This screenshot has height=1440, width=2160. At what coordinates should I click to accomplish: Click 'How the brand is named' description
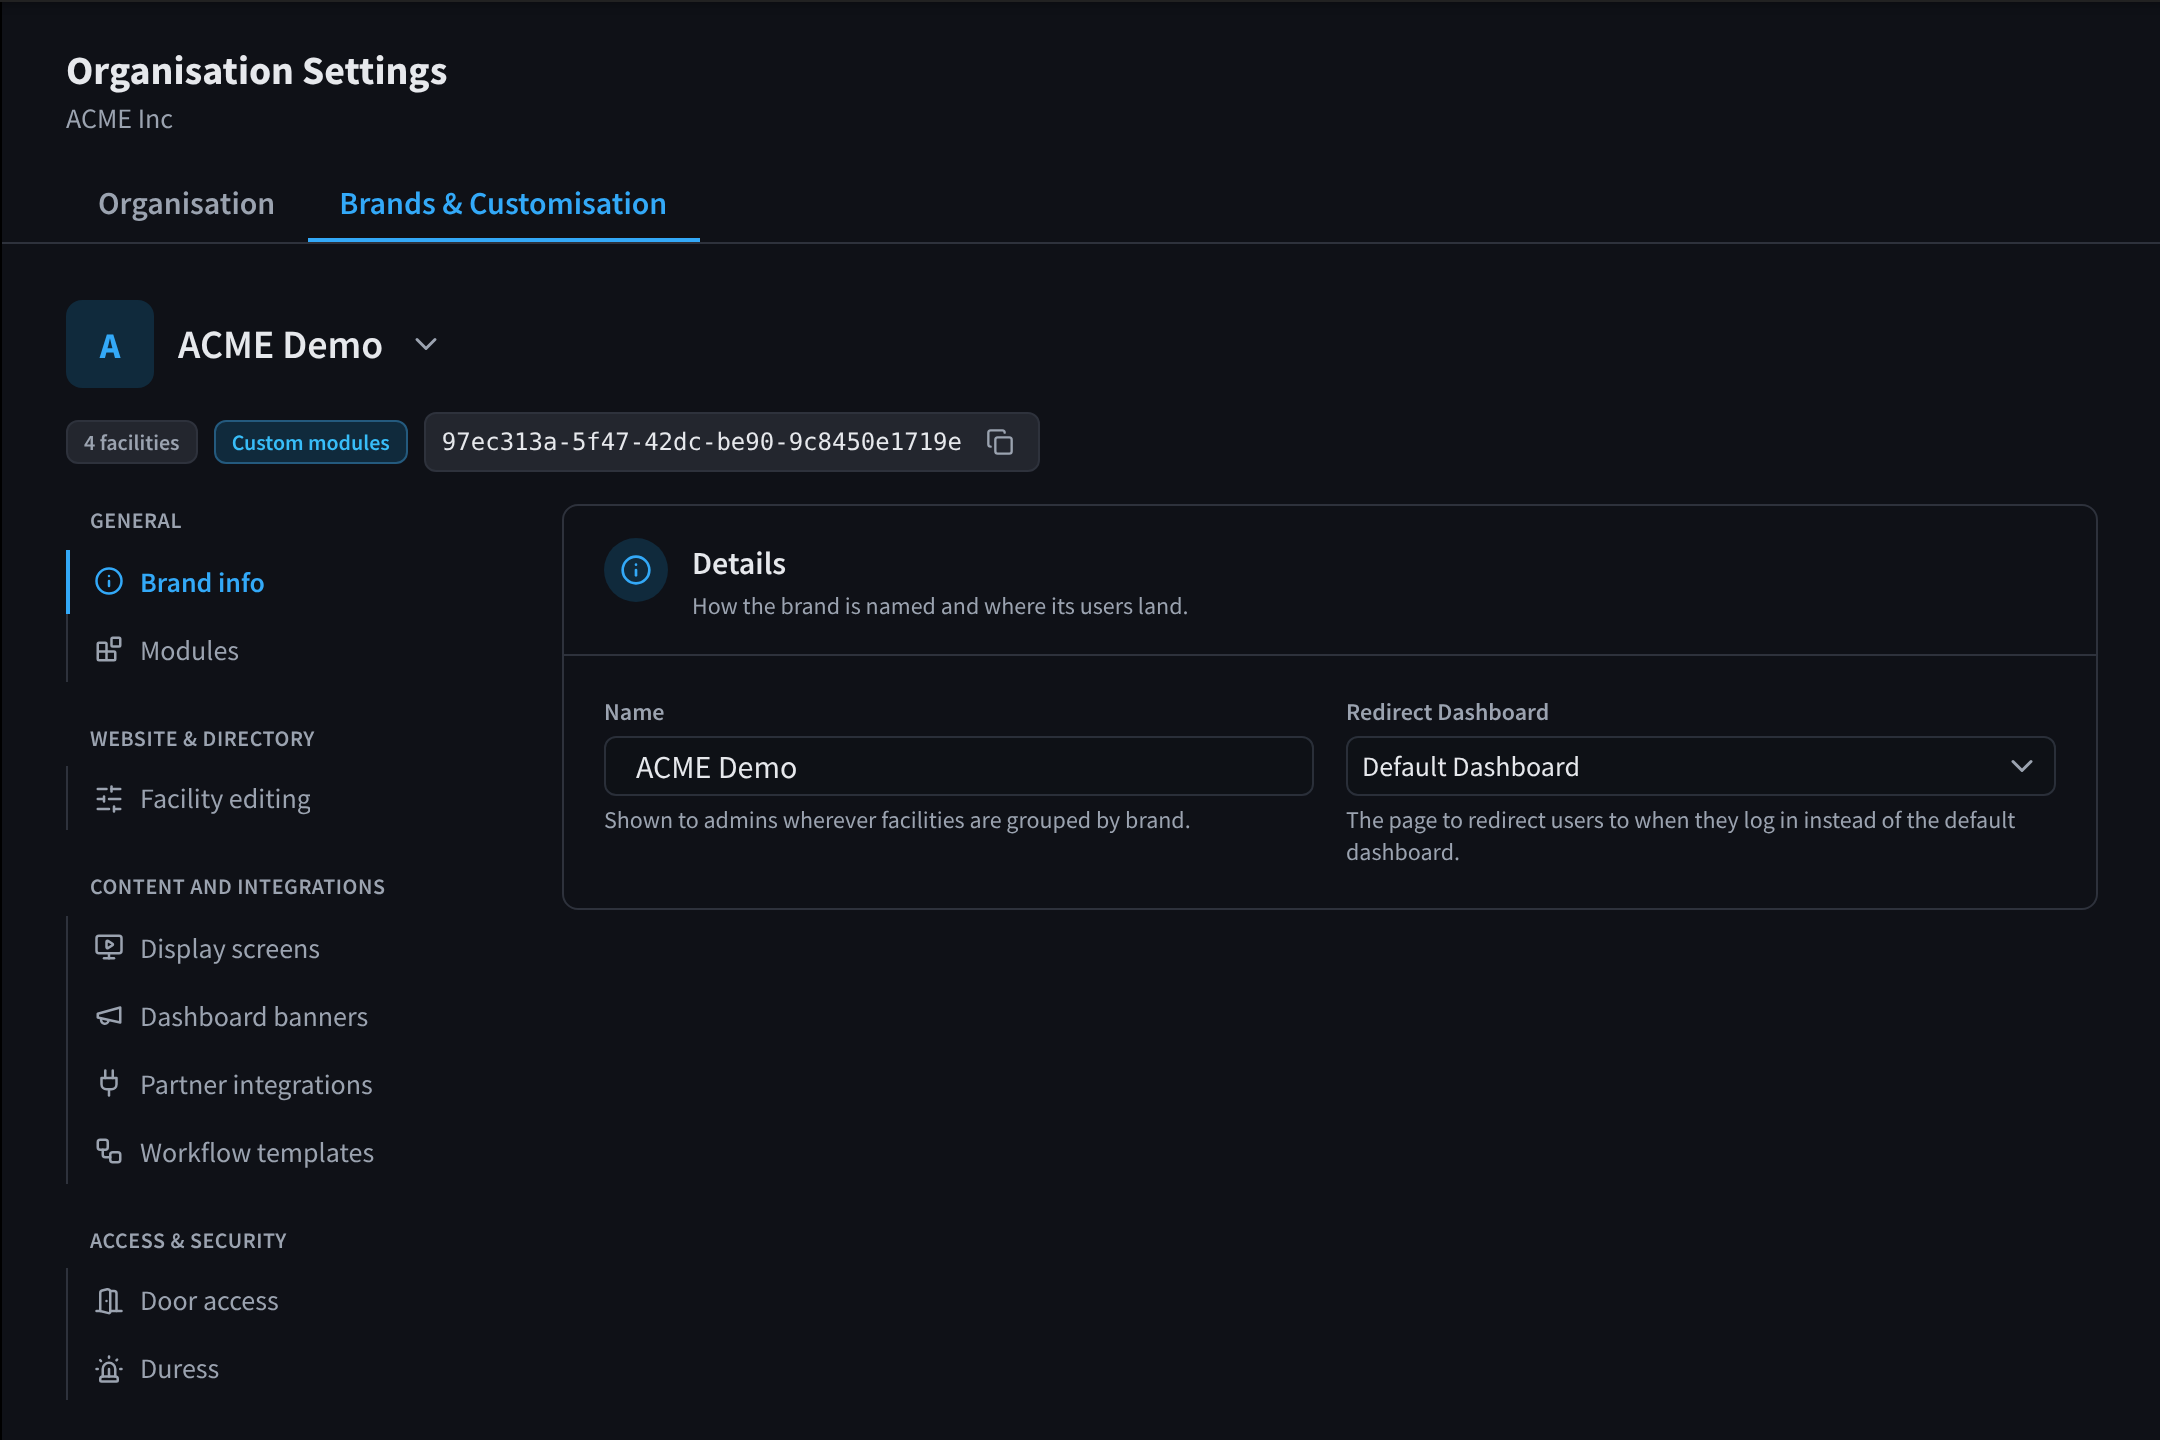click(x=940, y=606)
